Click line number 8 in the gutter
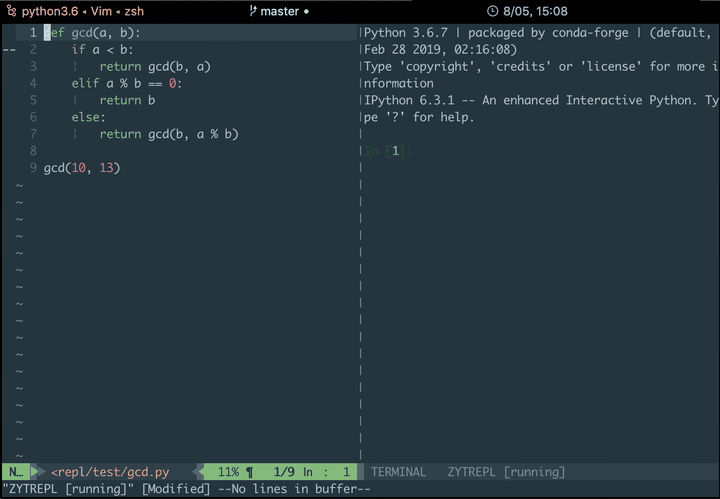 pyautogui.click(x=33, y=151)
